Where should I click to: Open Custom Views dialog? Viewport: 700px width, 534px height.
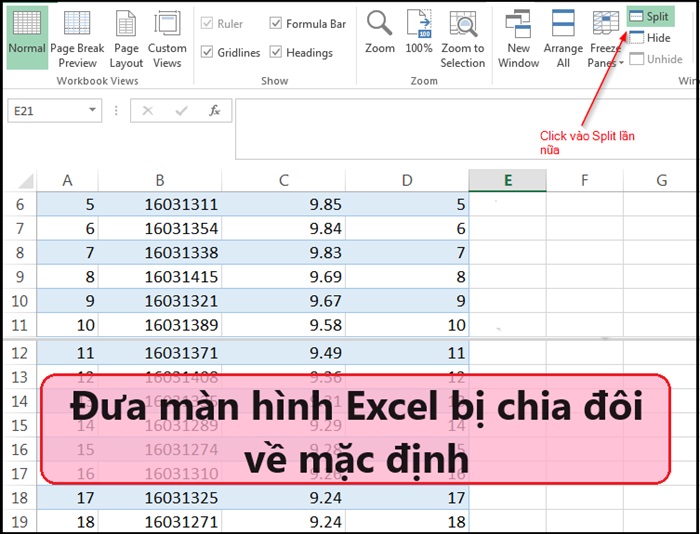tap(167, 39)
